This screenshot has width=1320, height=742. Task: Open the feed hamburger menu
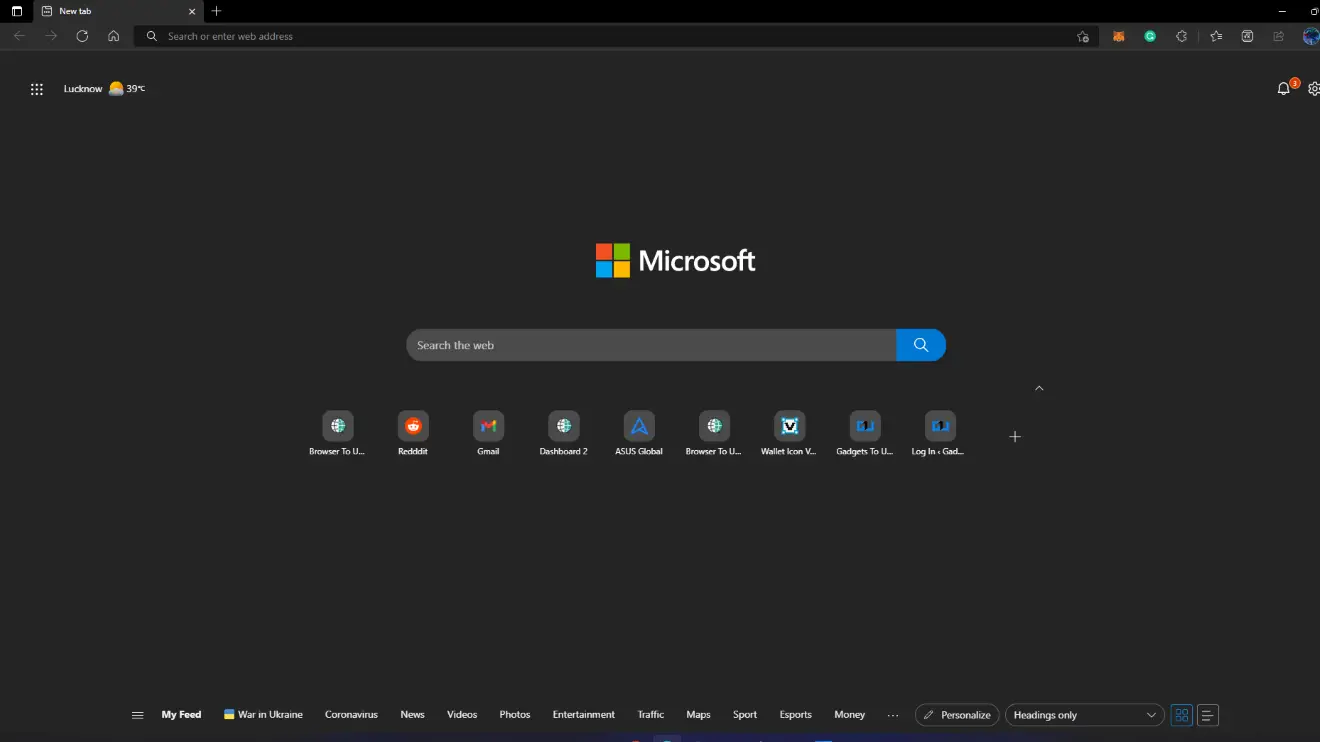pos(138,715)
